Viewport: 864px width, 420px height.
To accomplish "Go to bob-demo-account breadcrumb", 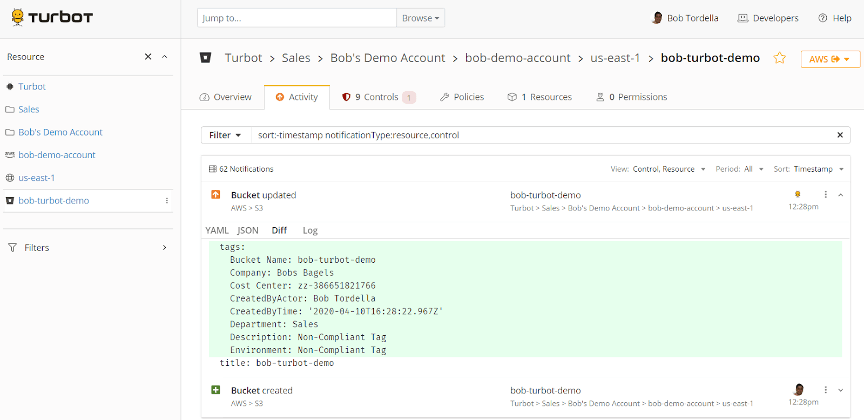I will [518, 58].
